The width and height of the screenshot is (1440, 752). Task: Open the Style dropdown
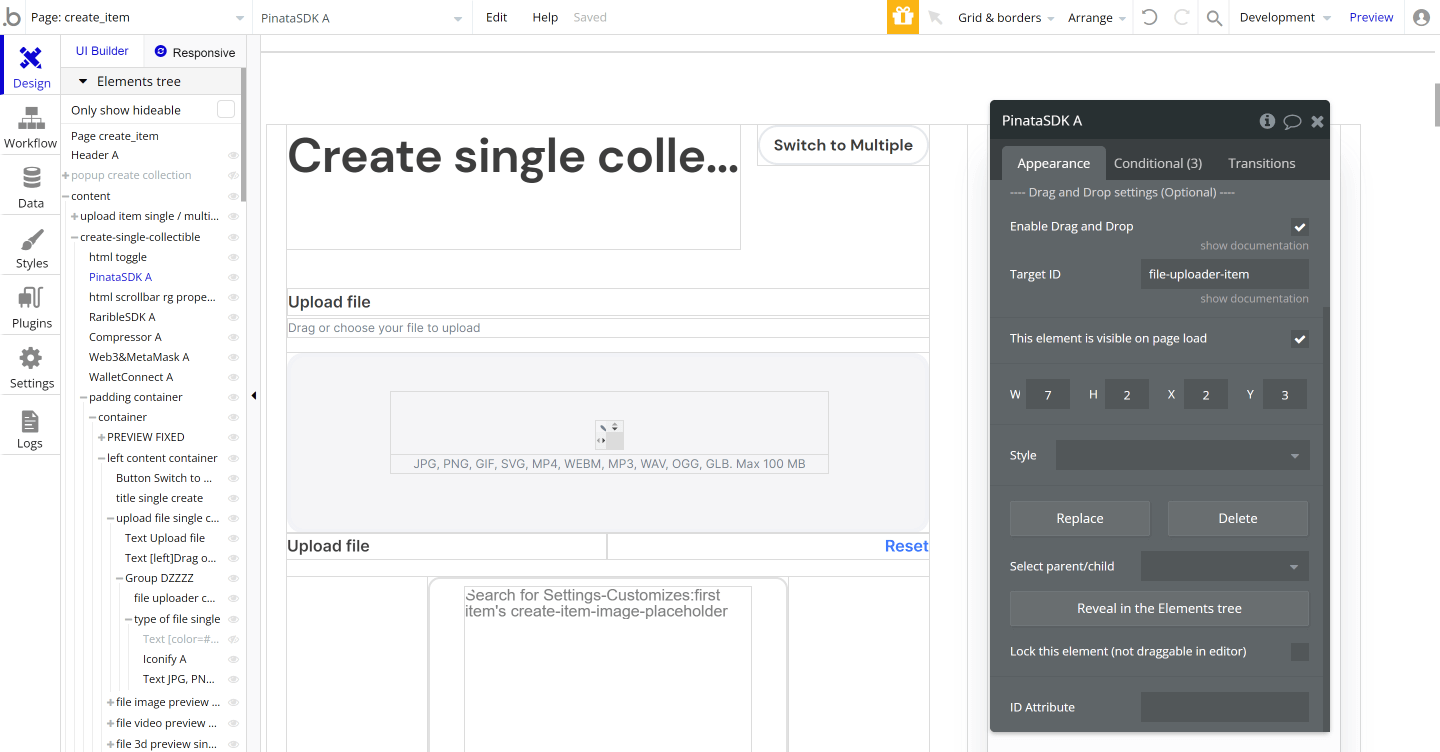coord(1182,455)
